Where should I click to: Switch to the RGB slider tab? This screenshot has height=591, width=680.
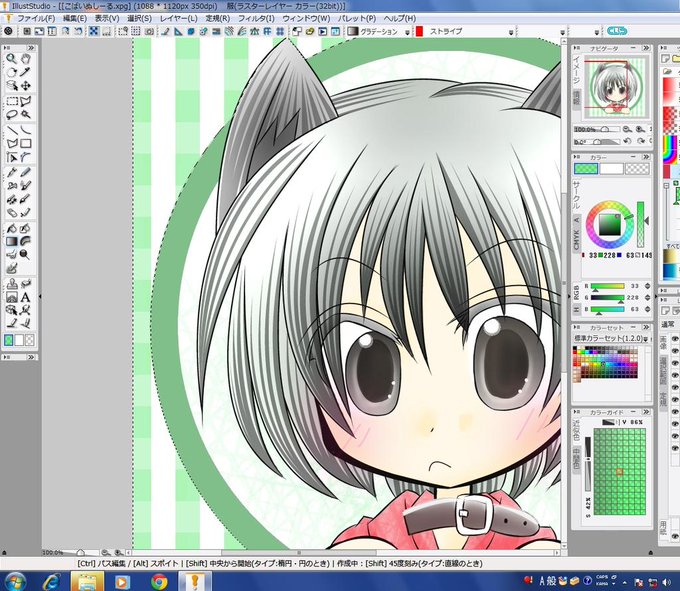(x=576, y=293)
